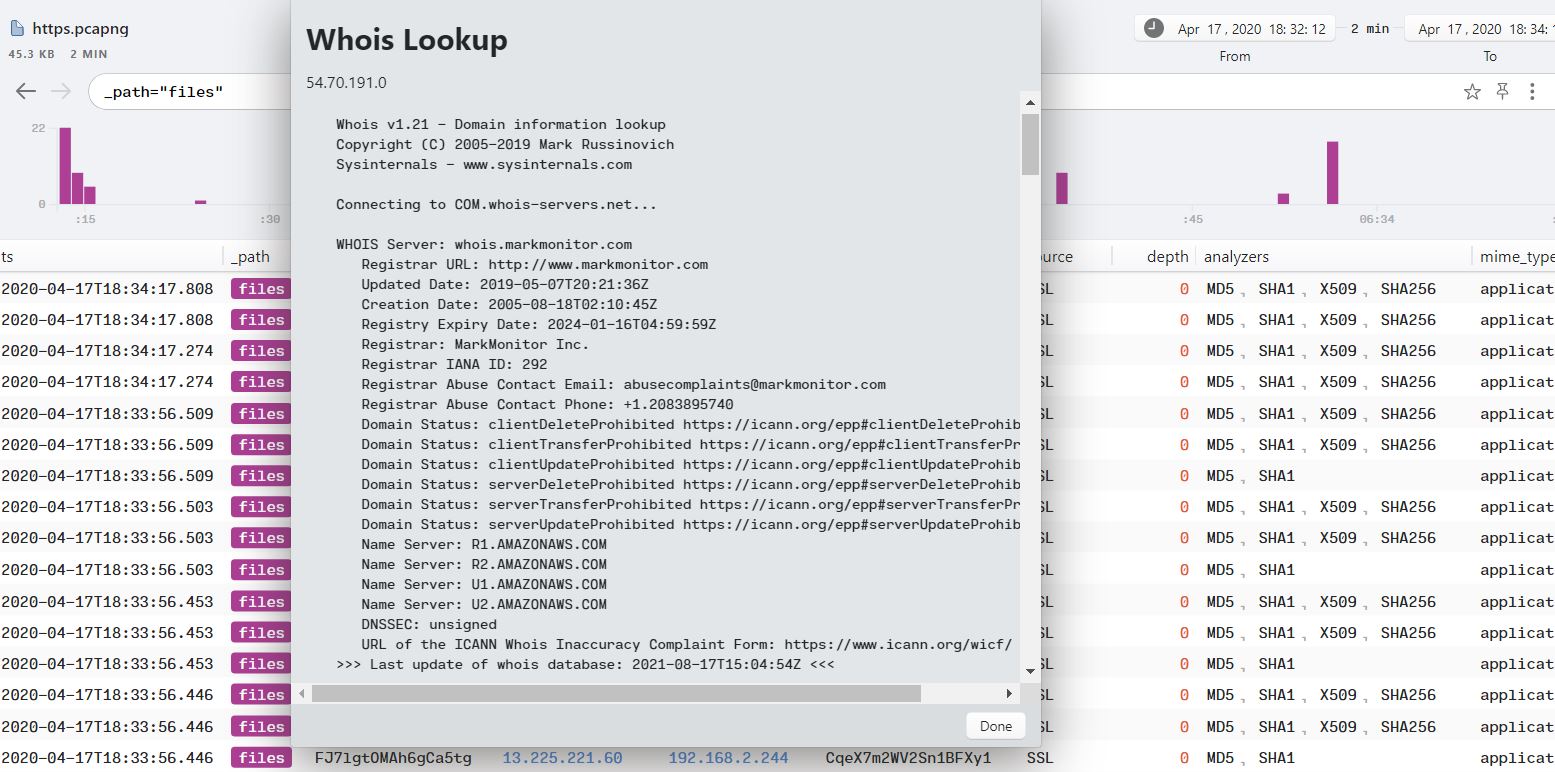Viewport: 1555px width, 772px height.
Task: Click the 2 min span label
Action: [1370, 29]
